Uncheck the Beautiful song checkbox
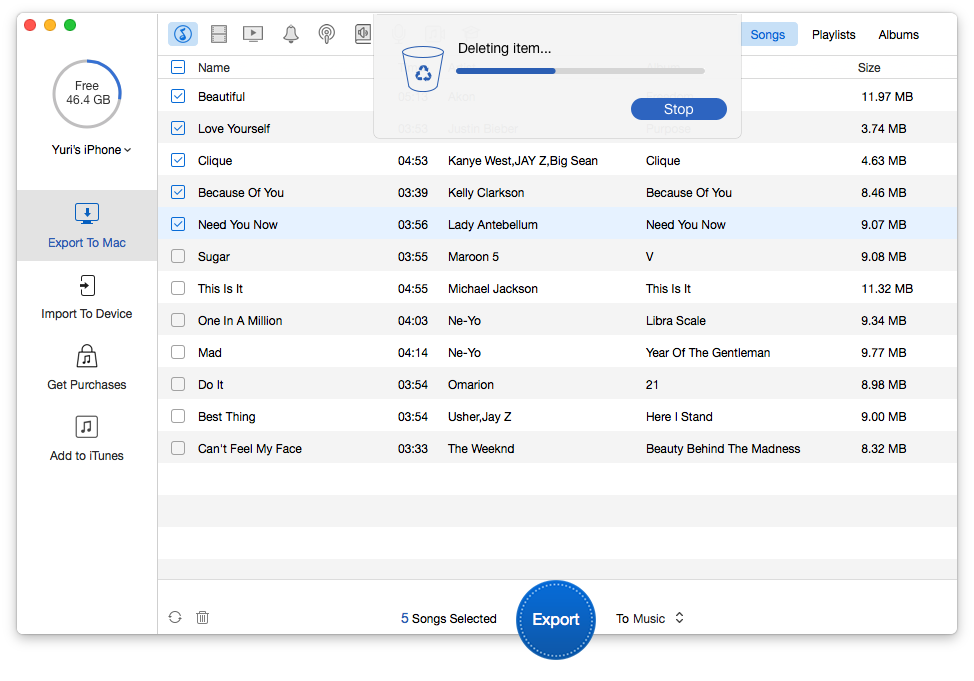 [178, 96]
